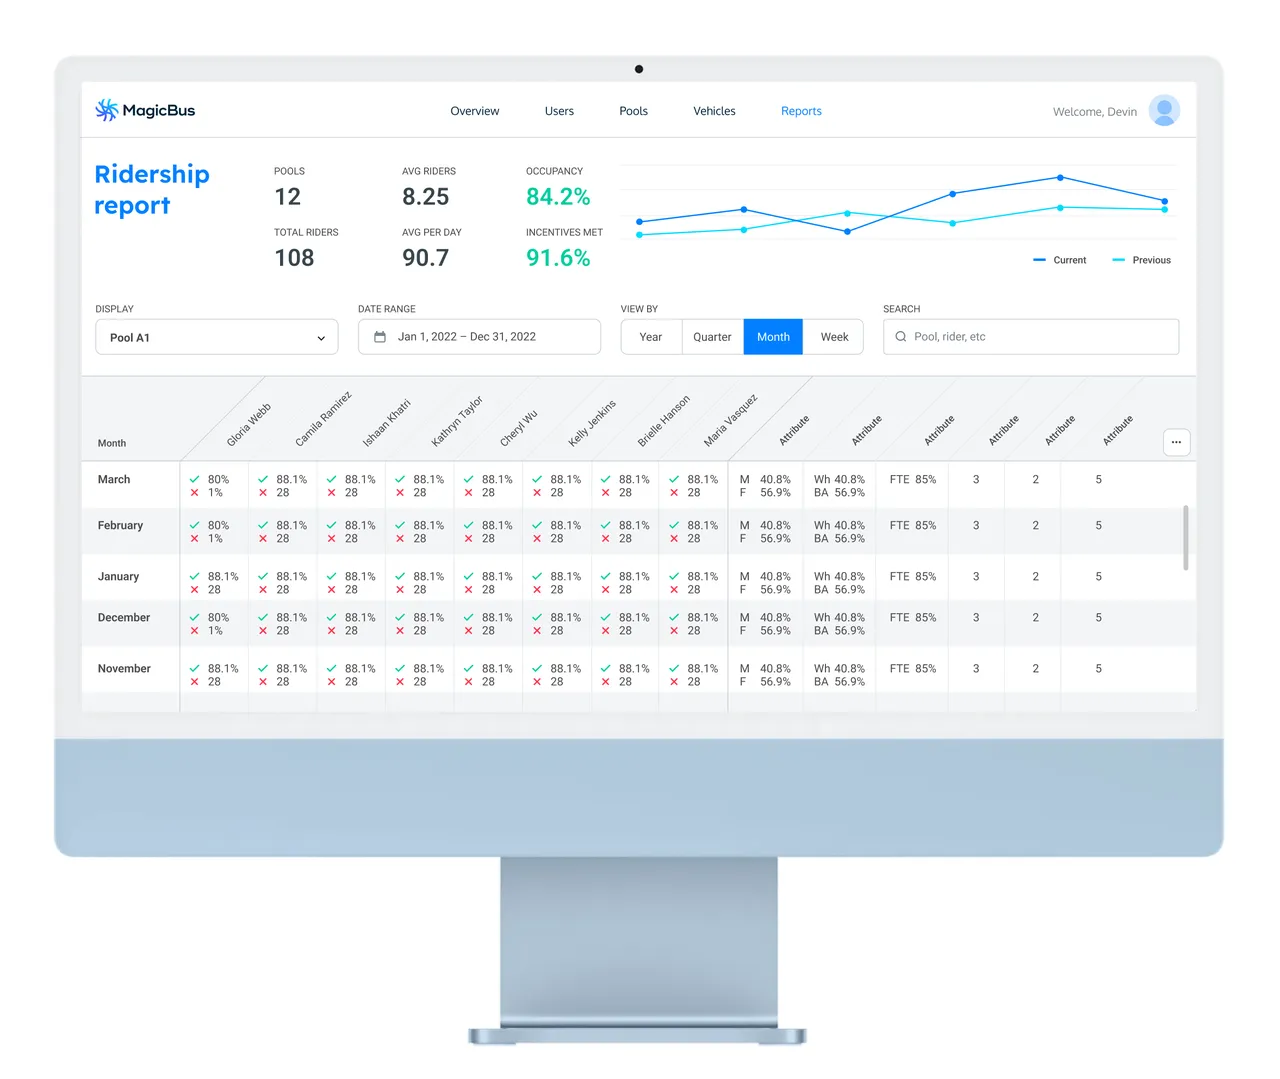The height and width of the screenshot is (1079, 1280).
Task: Click the Total Riders 108 value
Action: click(294, 258)
